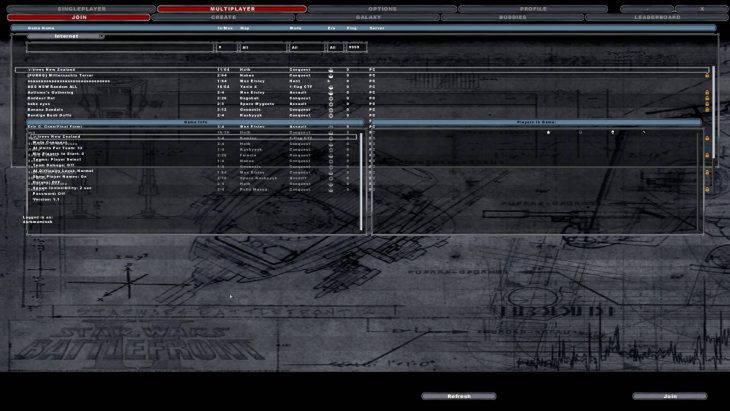
Task: Sort by the Server column header
Action: coord(377,28)
